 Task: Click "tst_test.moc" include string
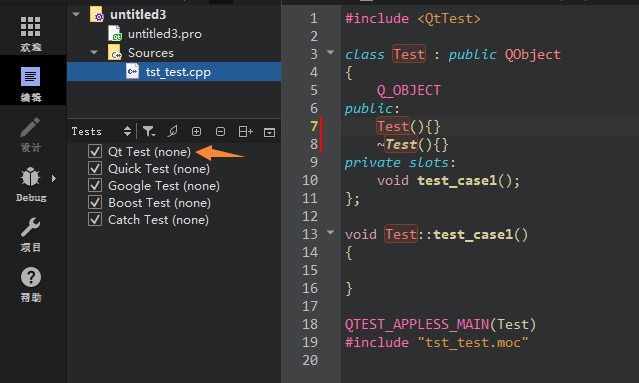point(473,343)
